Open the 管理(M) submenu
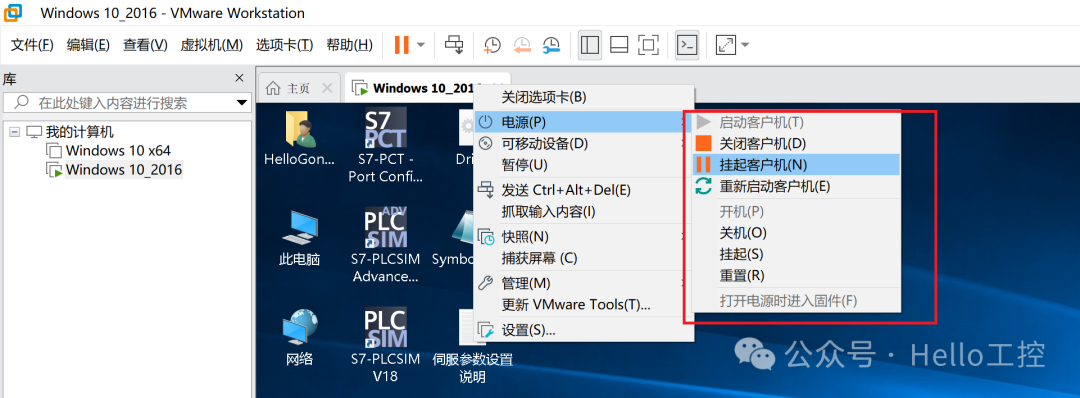Viewport: 1080px width, 398px height. 583,283
